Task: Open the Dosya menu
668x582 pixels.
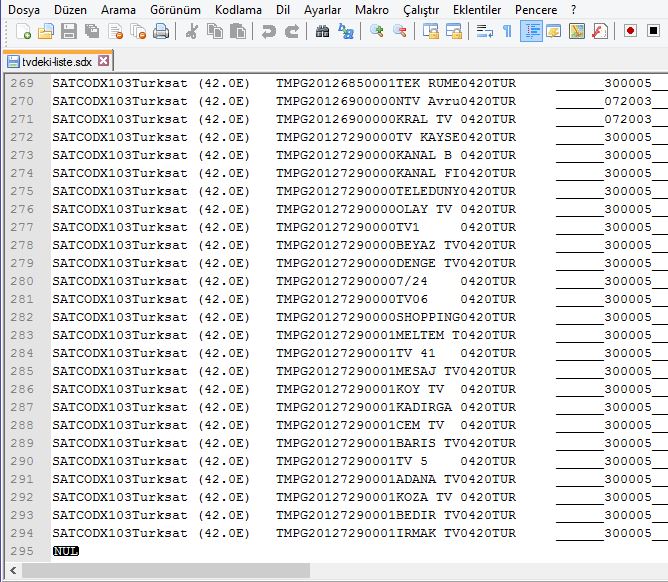Action: pyautogui.click(x=24, y=10)
